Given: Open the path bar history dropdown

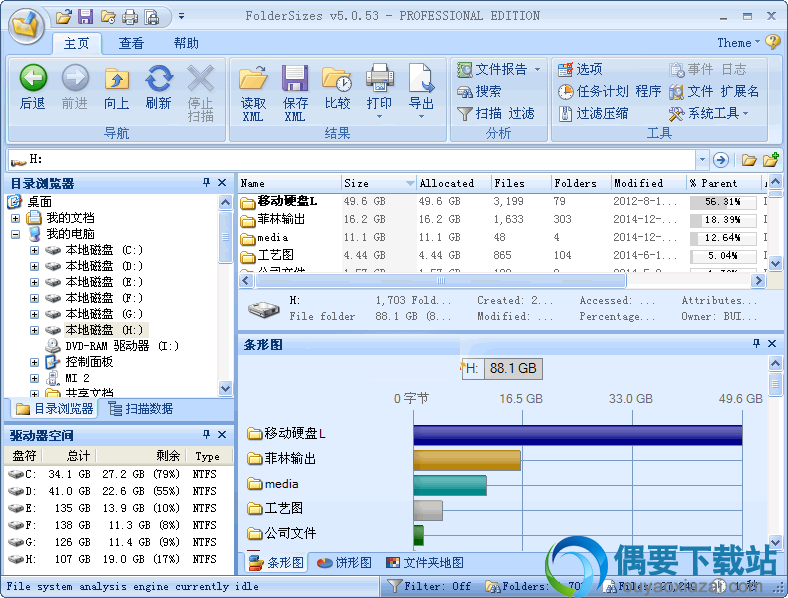Looking at the screenshot, I should coord(702,160).
